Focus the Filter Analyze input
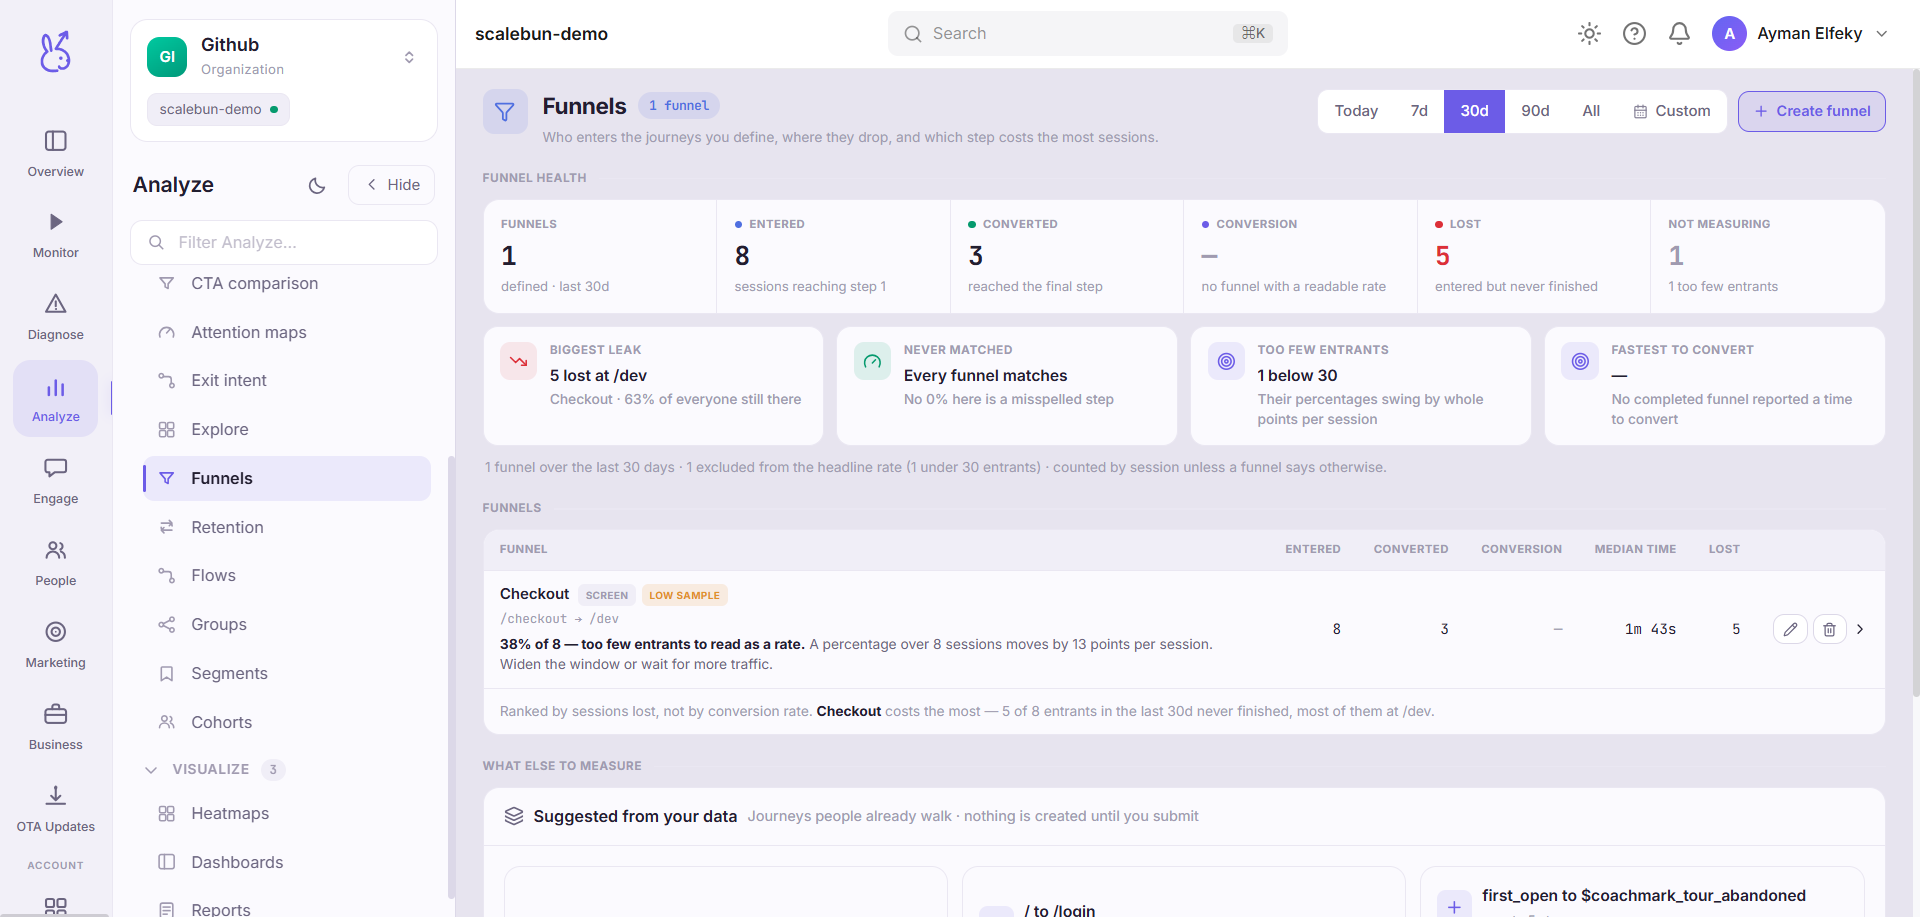The image size is (1920, 917). [284, 242]
